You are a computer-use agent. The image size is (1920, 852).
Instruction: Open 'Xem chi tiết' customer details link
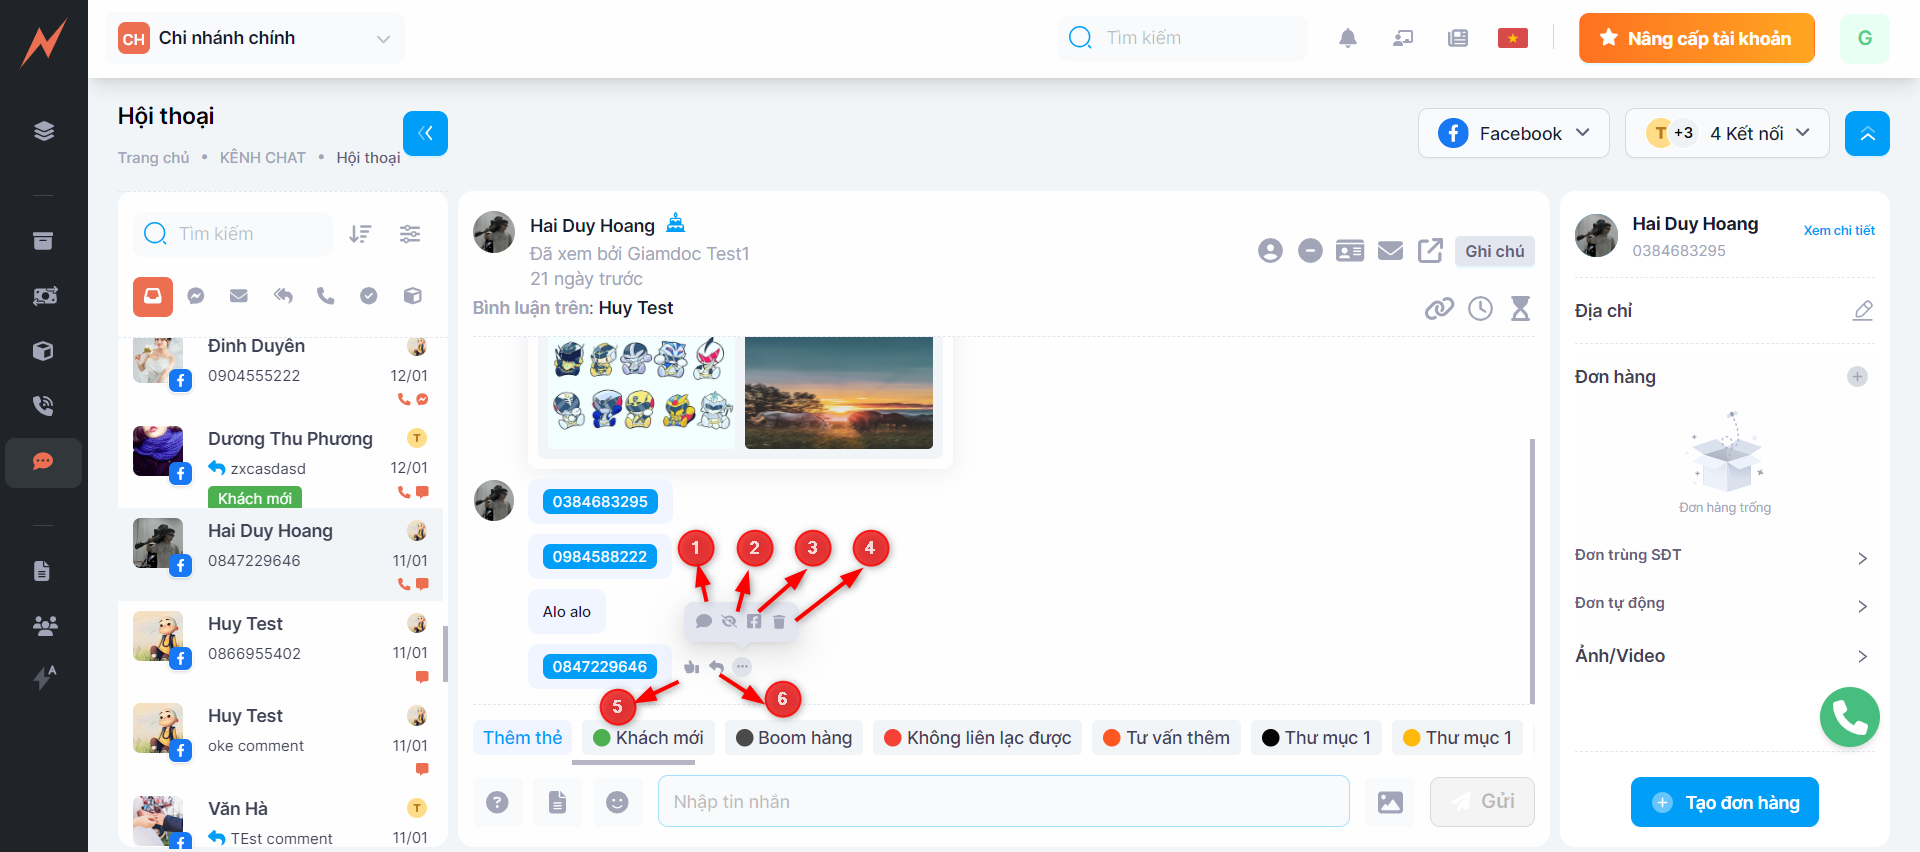tap(1838, 231)
